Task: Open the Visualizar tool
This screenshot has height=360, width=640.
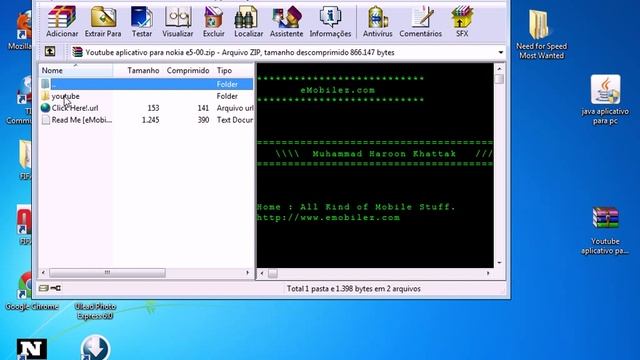Action: coord(178,21)
